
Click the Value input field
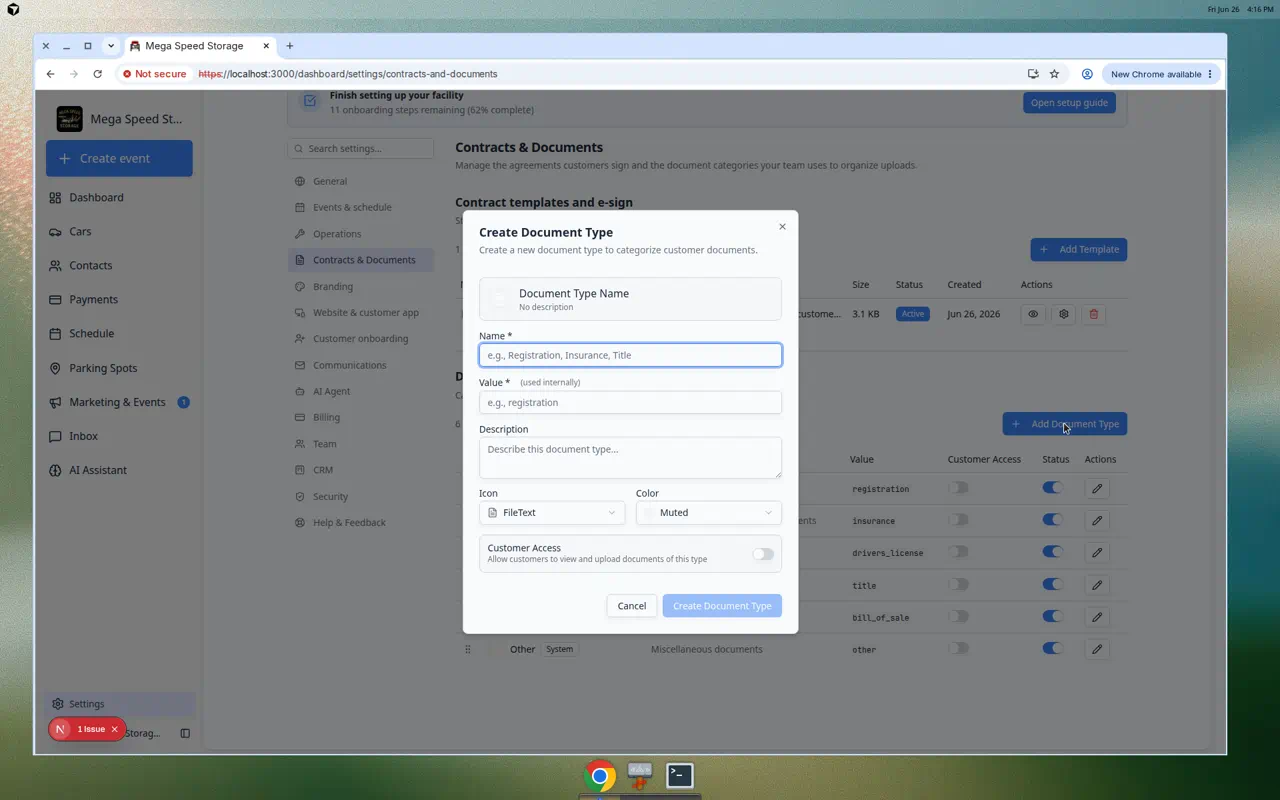630,402
